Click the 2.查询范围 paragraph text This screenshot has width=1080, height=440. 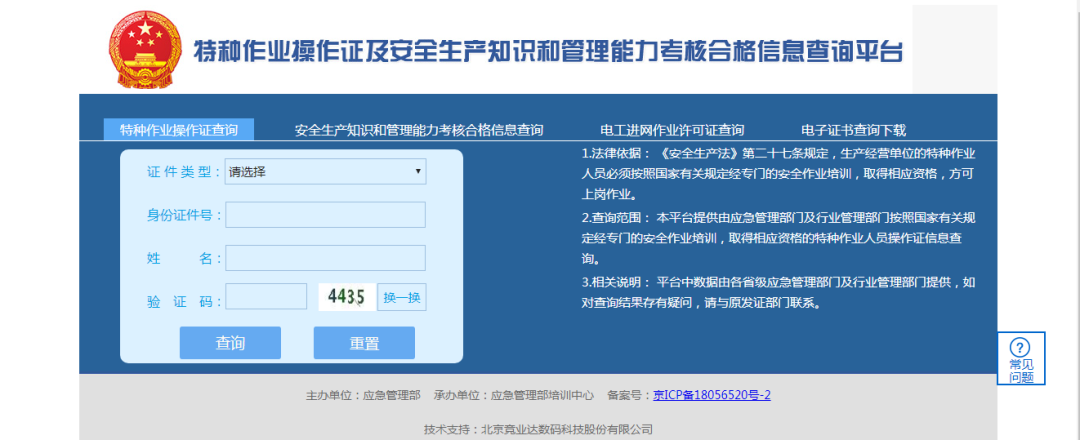click(x=778, y=238)
